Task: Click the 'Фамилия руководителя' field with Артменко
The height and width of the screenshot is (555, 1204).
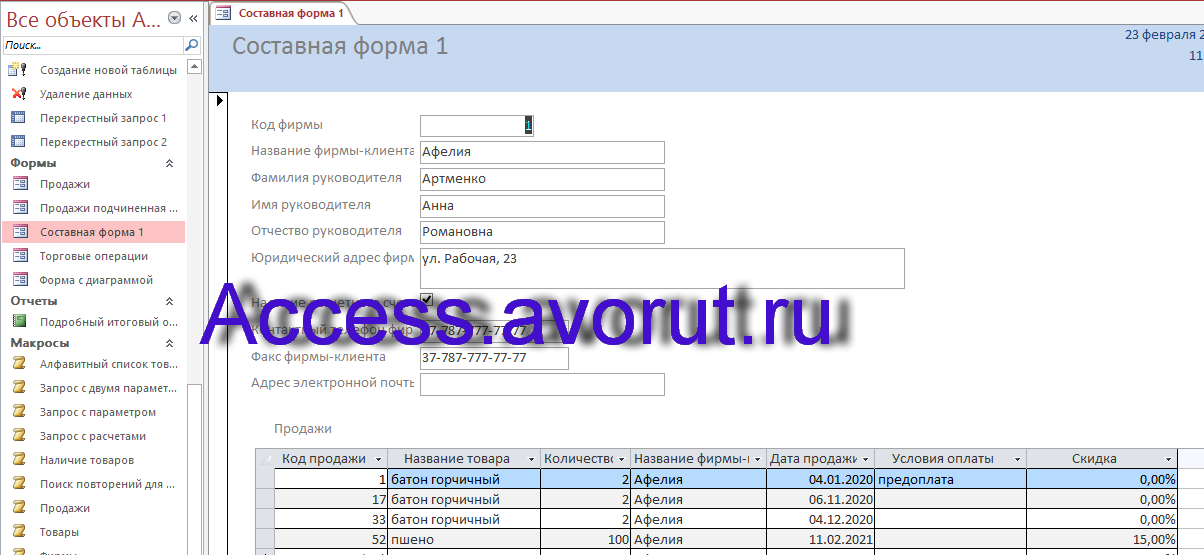Action: click(x=542, y=179)
